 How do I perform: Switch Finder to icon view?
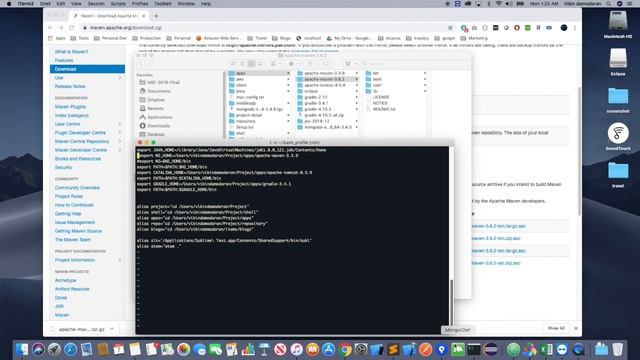[x=233, y=64]
